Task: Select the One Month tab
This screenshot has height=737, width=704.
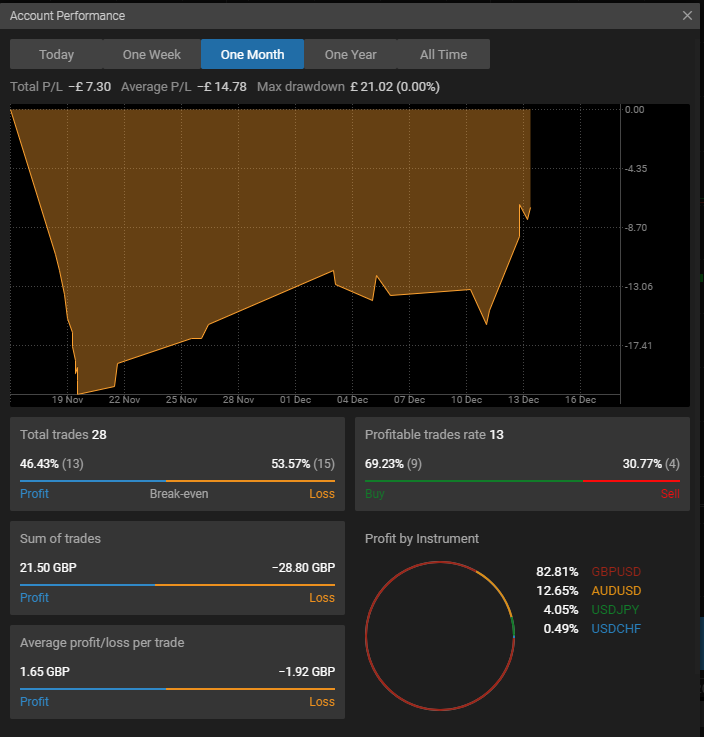Action: coord(252,55)
